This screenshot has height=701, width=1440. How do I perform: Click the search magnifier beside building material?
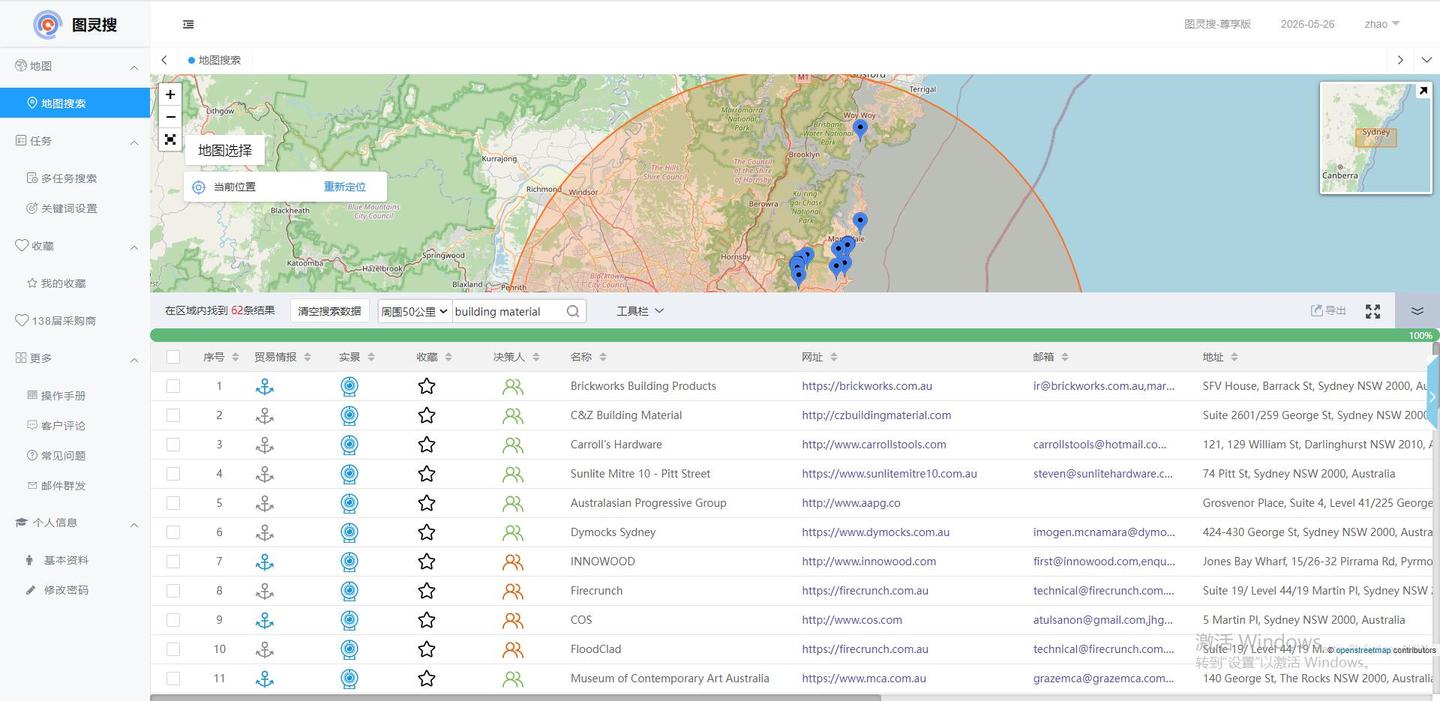coord(573,311)
